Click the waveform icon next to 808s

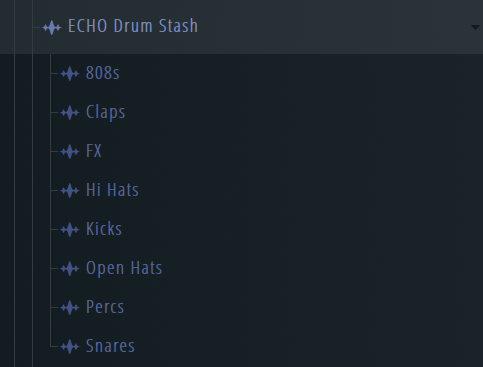(70, 74)
